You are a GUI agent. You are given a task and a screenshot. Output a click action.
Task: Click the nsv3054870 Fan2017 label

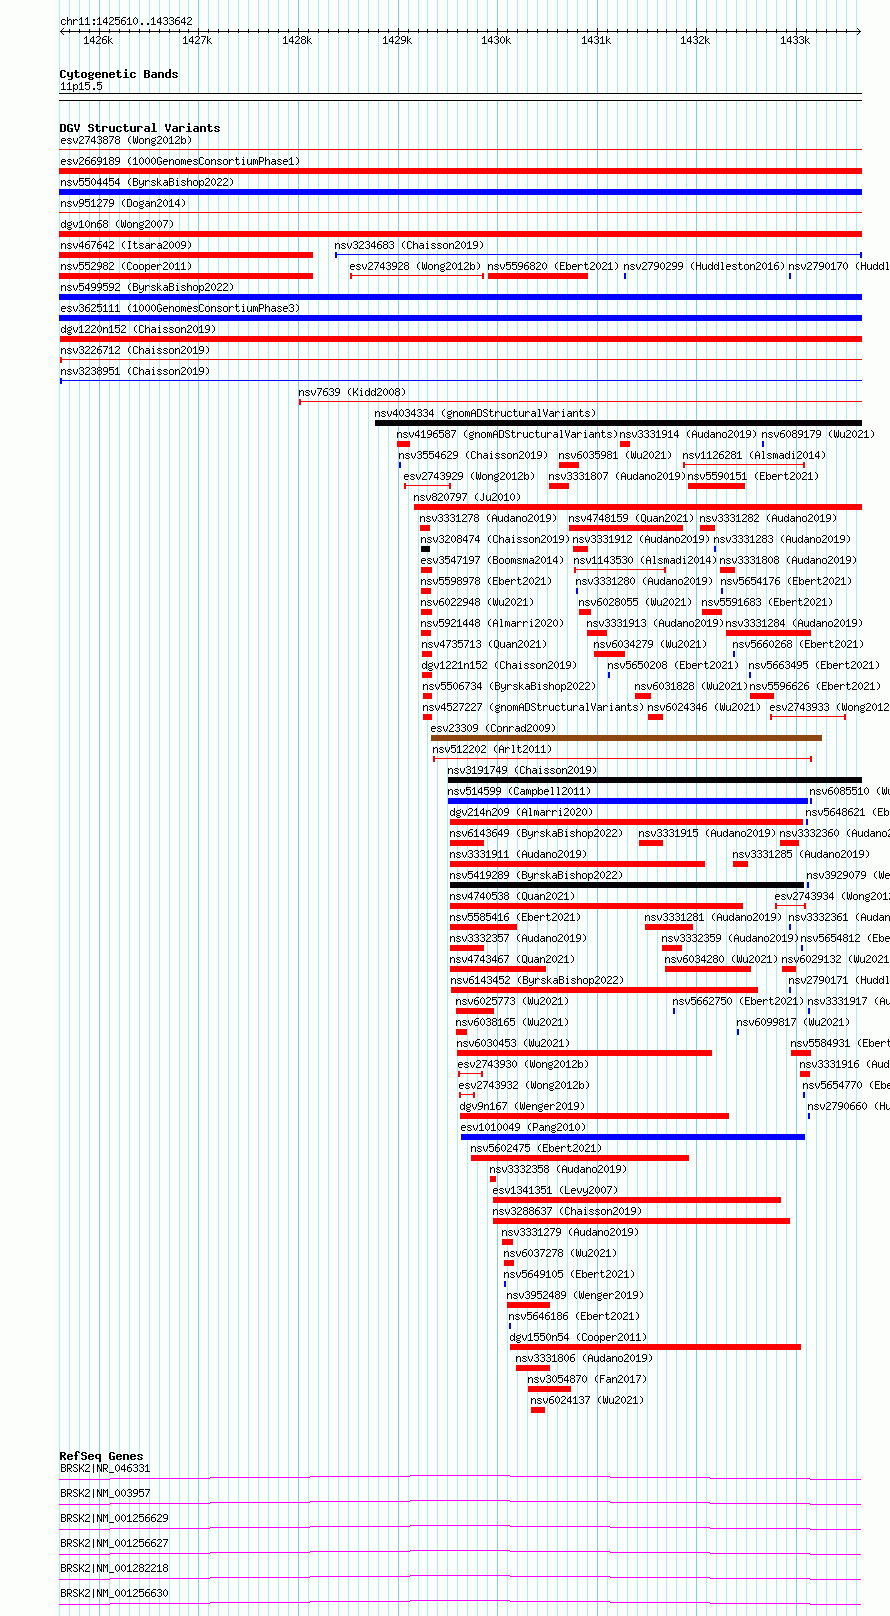[587, 1379]
